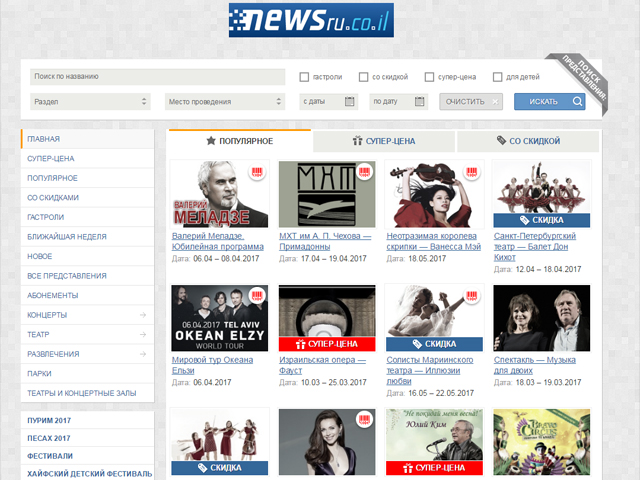Select БЛИЖАЙШАЯ НЕДЕЛЯ in sidebar

point(87,237)
